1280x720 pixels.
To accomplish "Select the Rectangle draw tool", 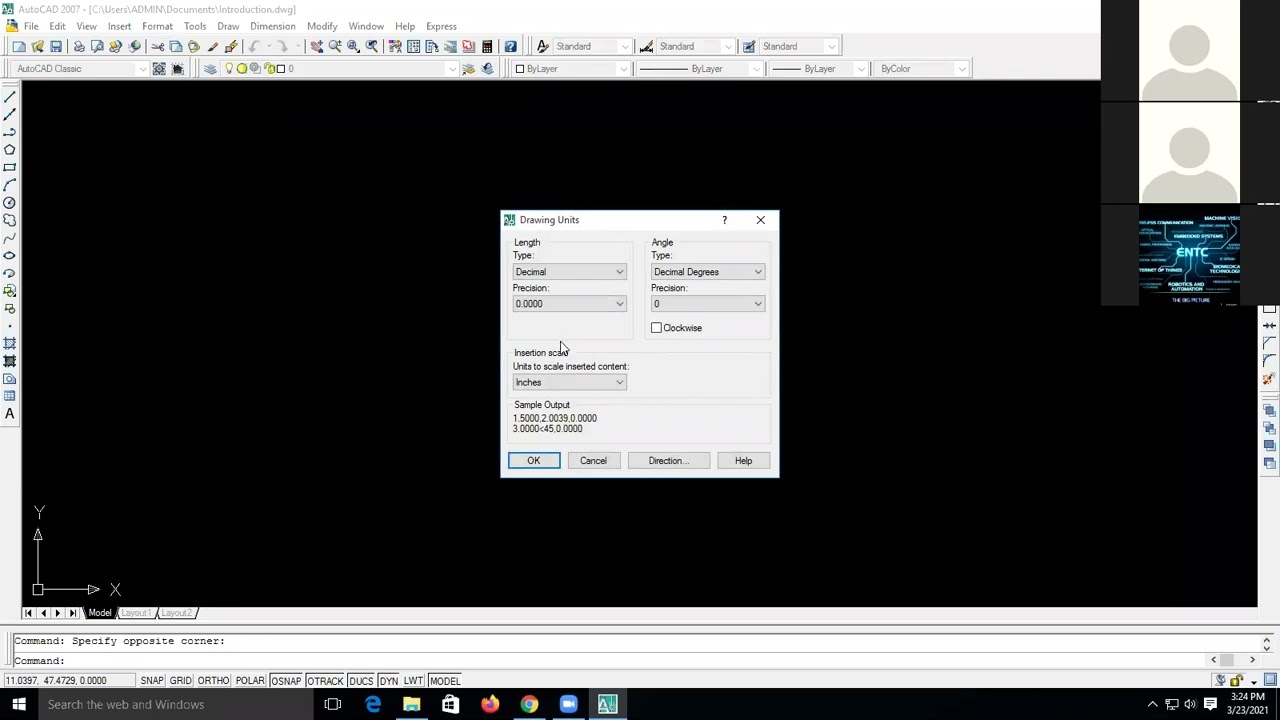I will pyautogui.click(x=10, y=167).
